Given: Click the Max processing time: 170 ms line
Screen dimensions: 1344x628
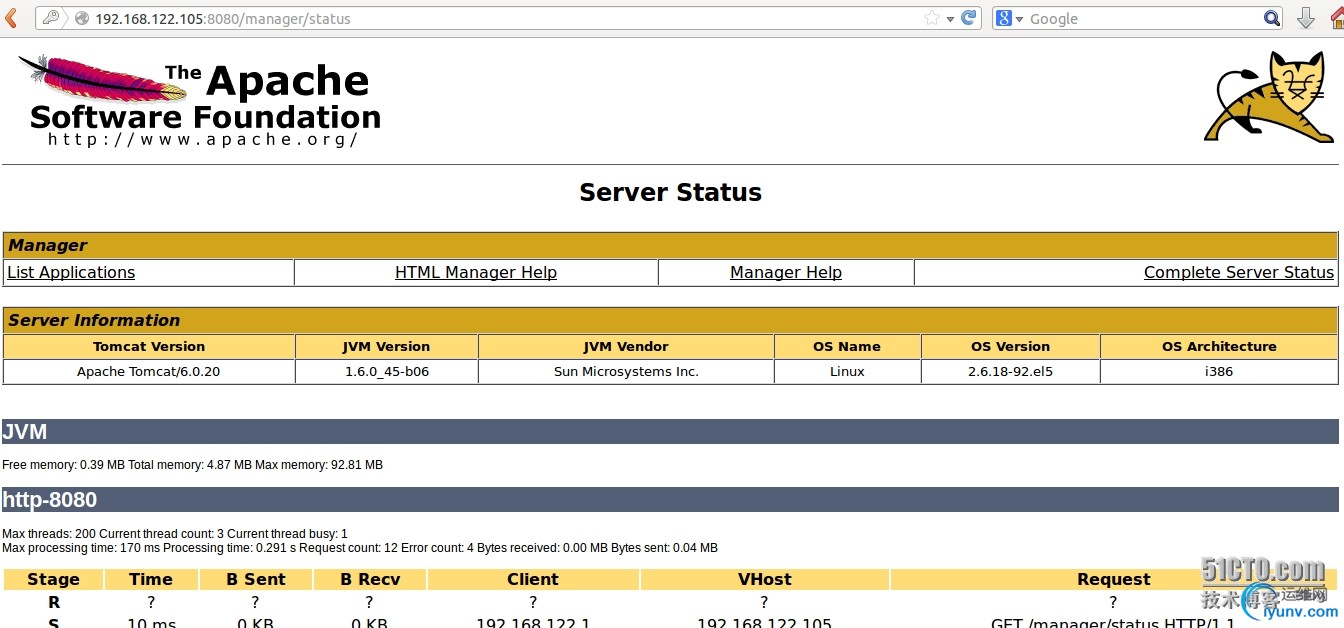Looking at the screenshot, I should click(x=360, y=548).
